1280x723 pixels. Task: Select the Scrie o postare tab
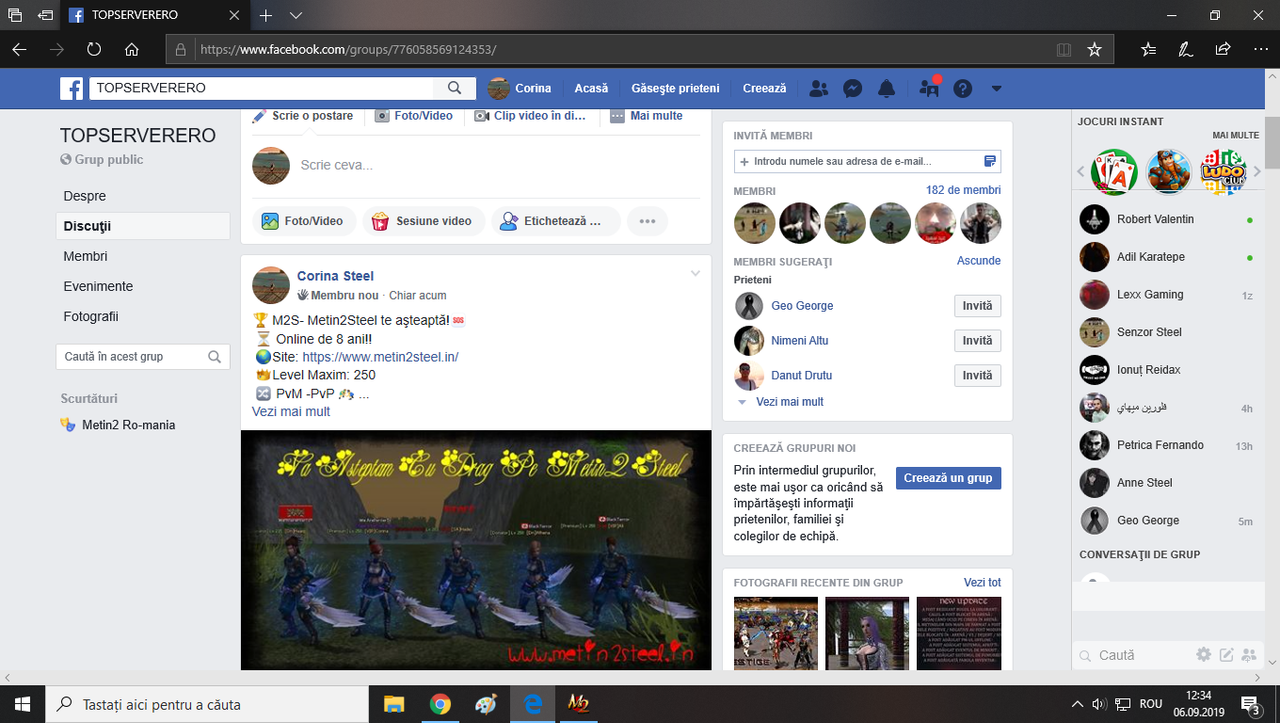click(303, 116)
